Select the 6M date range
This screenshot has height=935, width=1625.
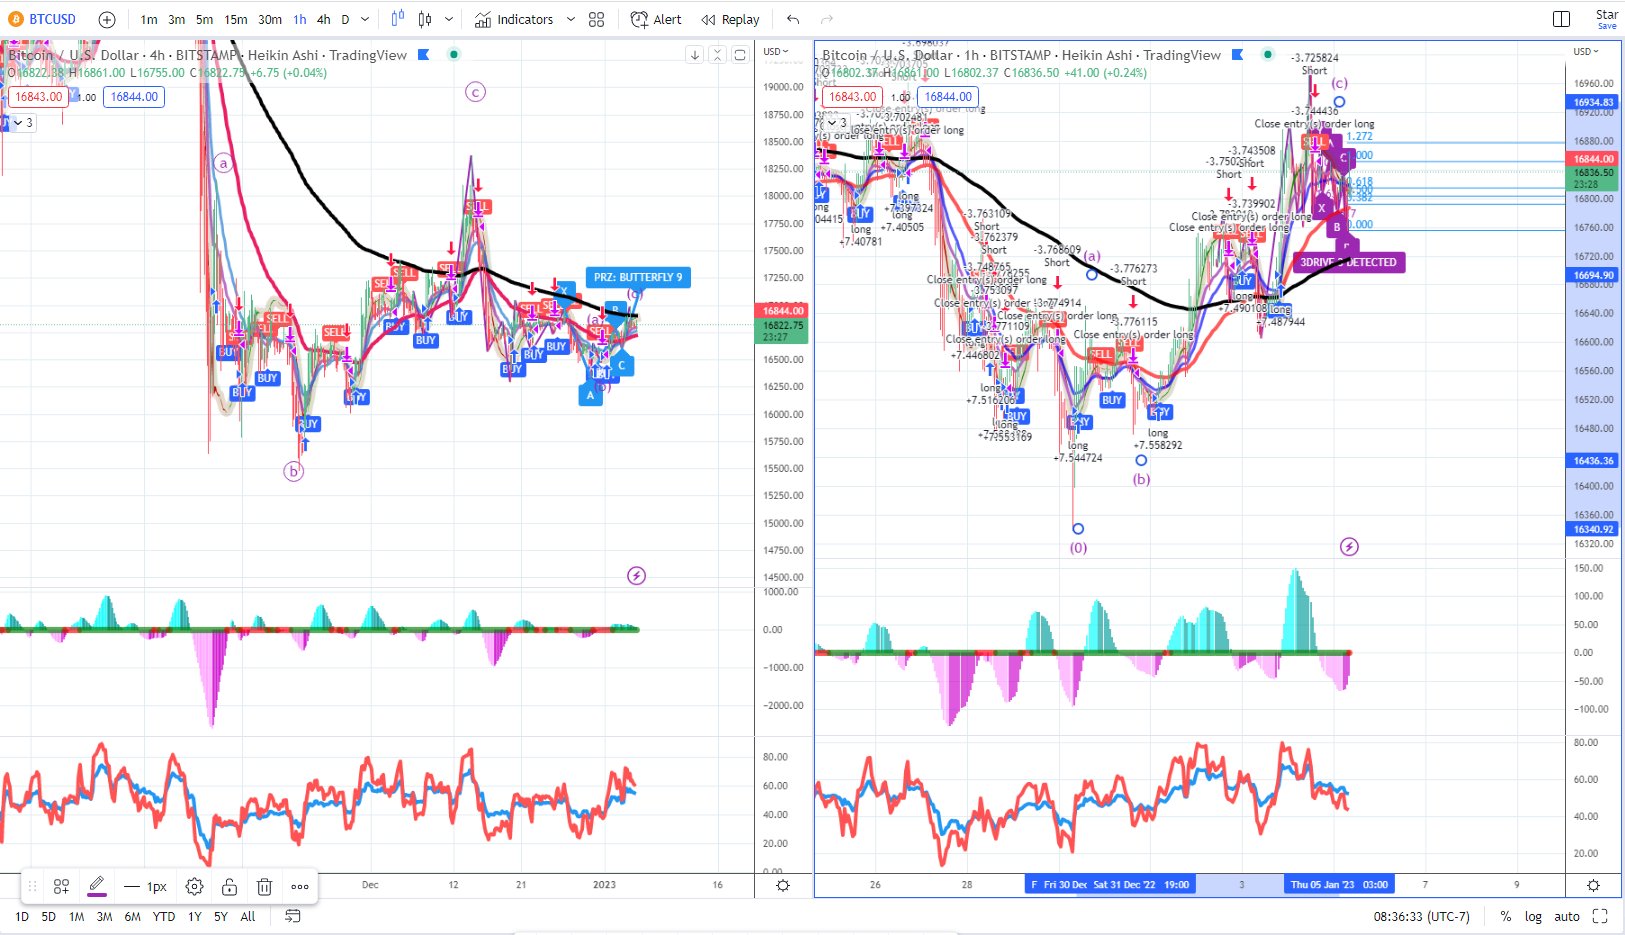pos(132,916)
